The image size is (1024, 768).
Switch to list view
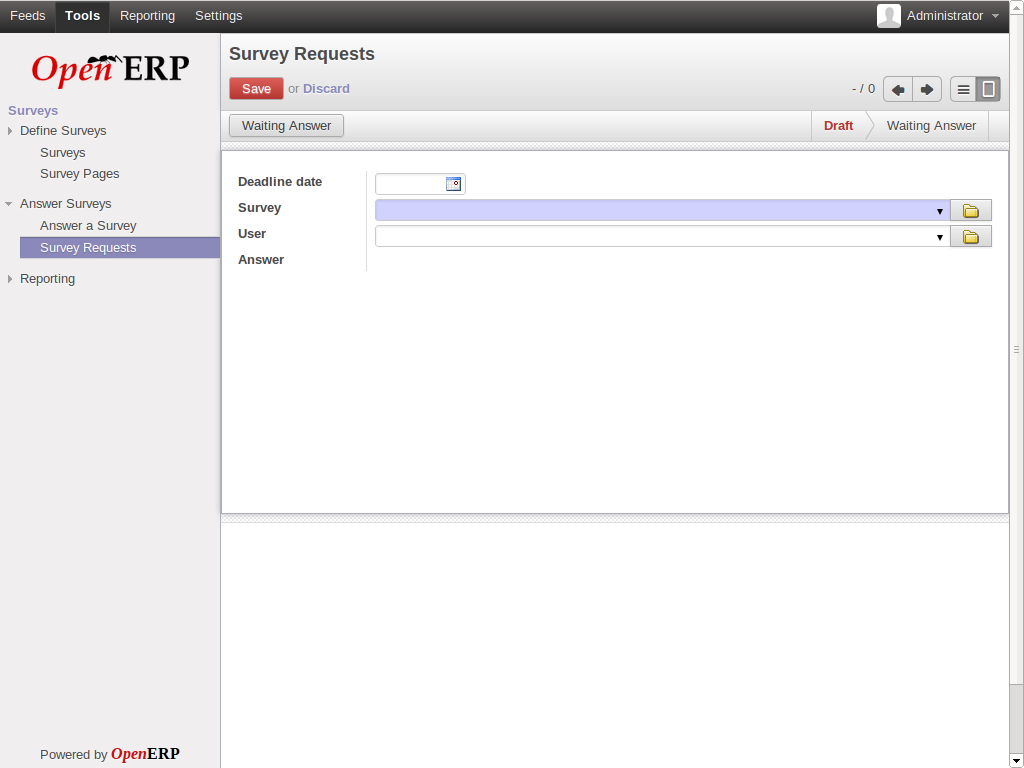pyautogui.click(x=963, y=89)
